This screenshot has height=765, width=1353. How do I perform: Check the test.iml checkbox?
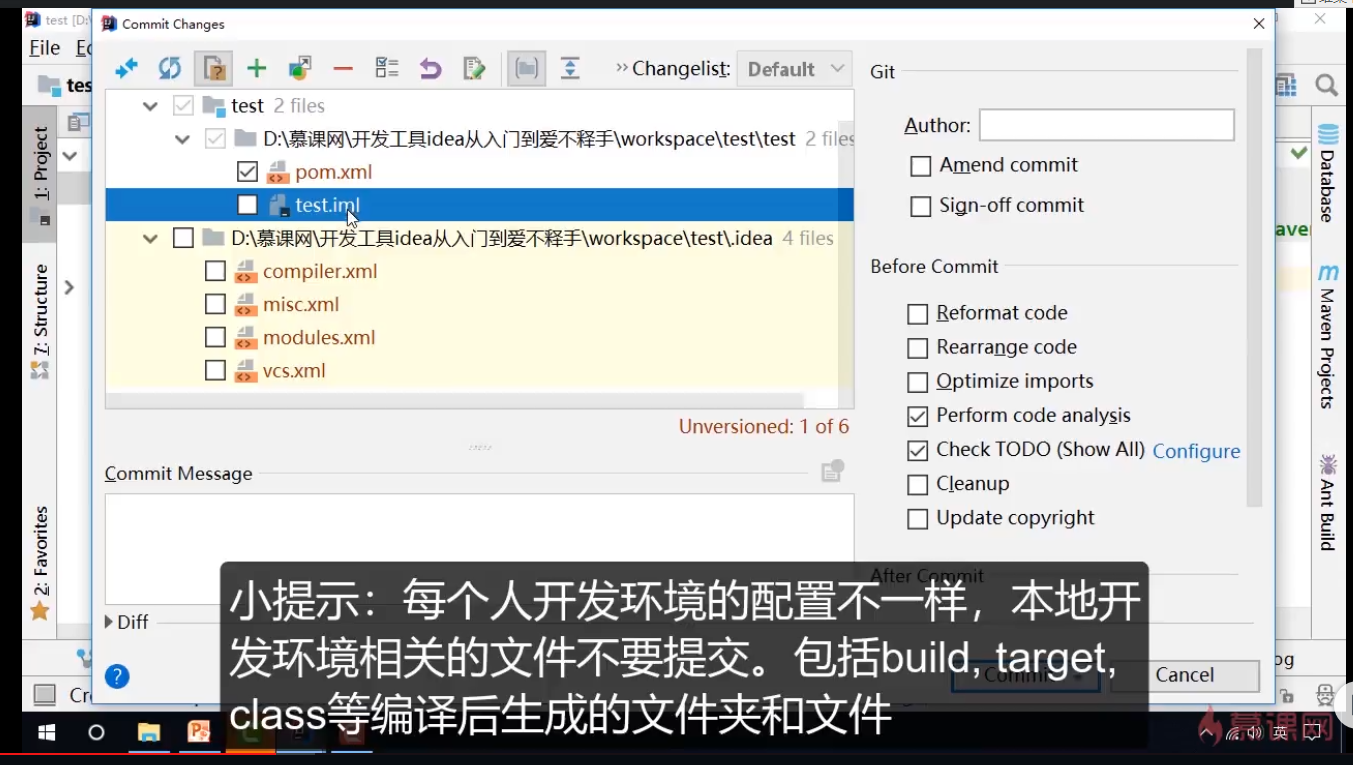(x=247, y=205)
